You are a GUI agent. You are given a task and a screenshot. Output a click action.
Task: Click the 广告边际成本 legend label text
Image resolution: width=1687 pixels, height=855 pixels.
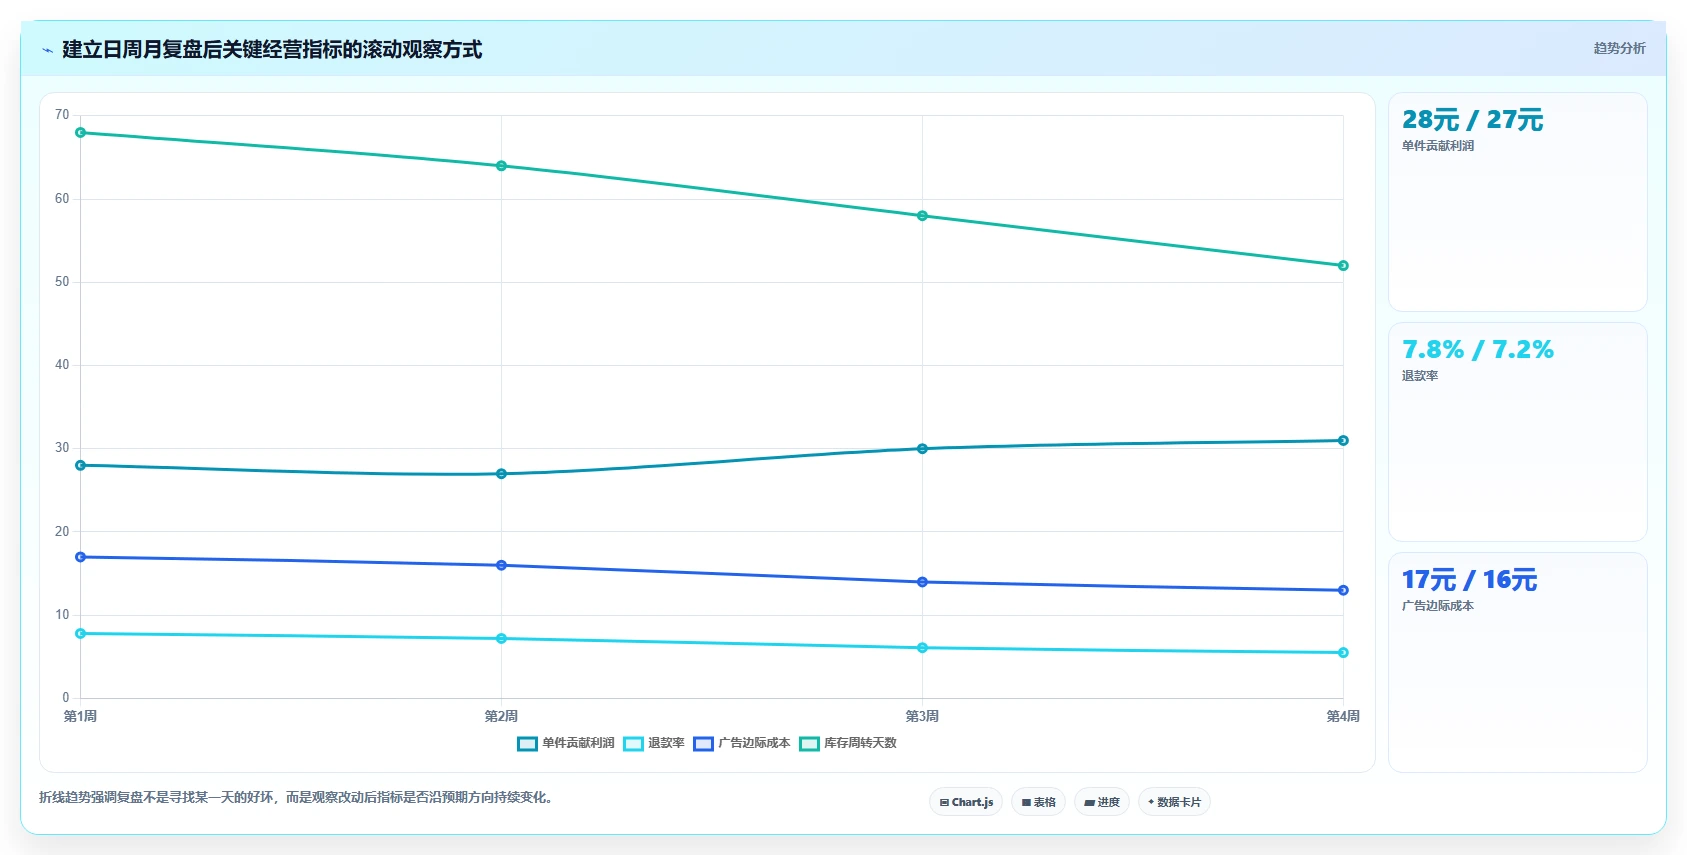(754, 743)
